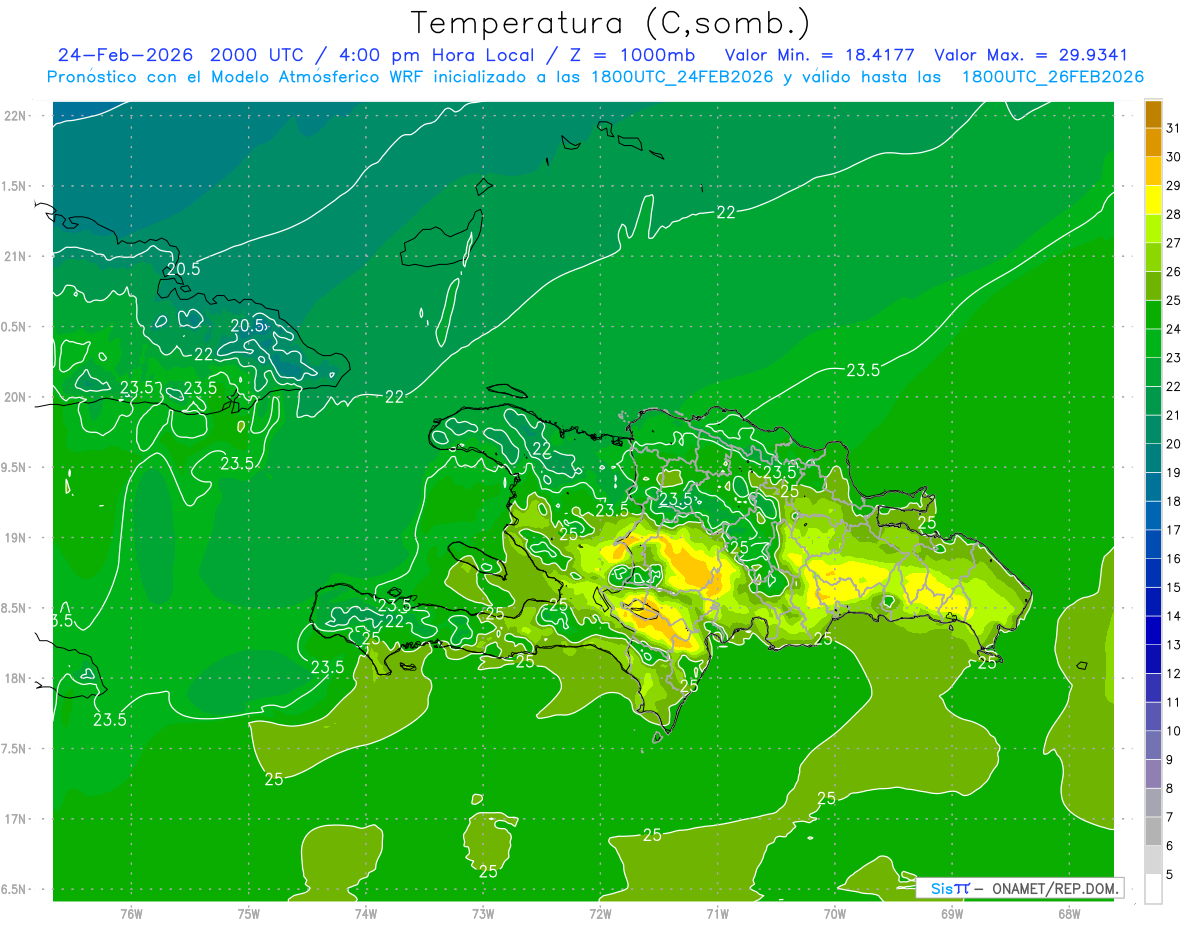Viewport: 1200px width, 927px height.
Task: Click colorbar value label '31'
Action: tap(1174, 128)
